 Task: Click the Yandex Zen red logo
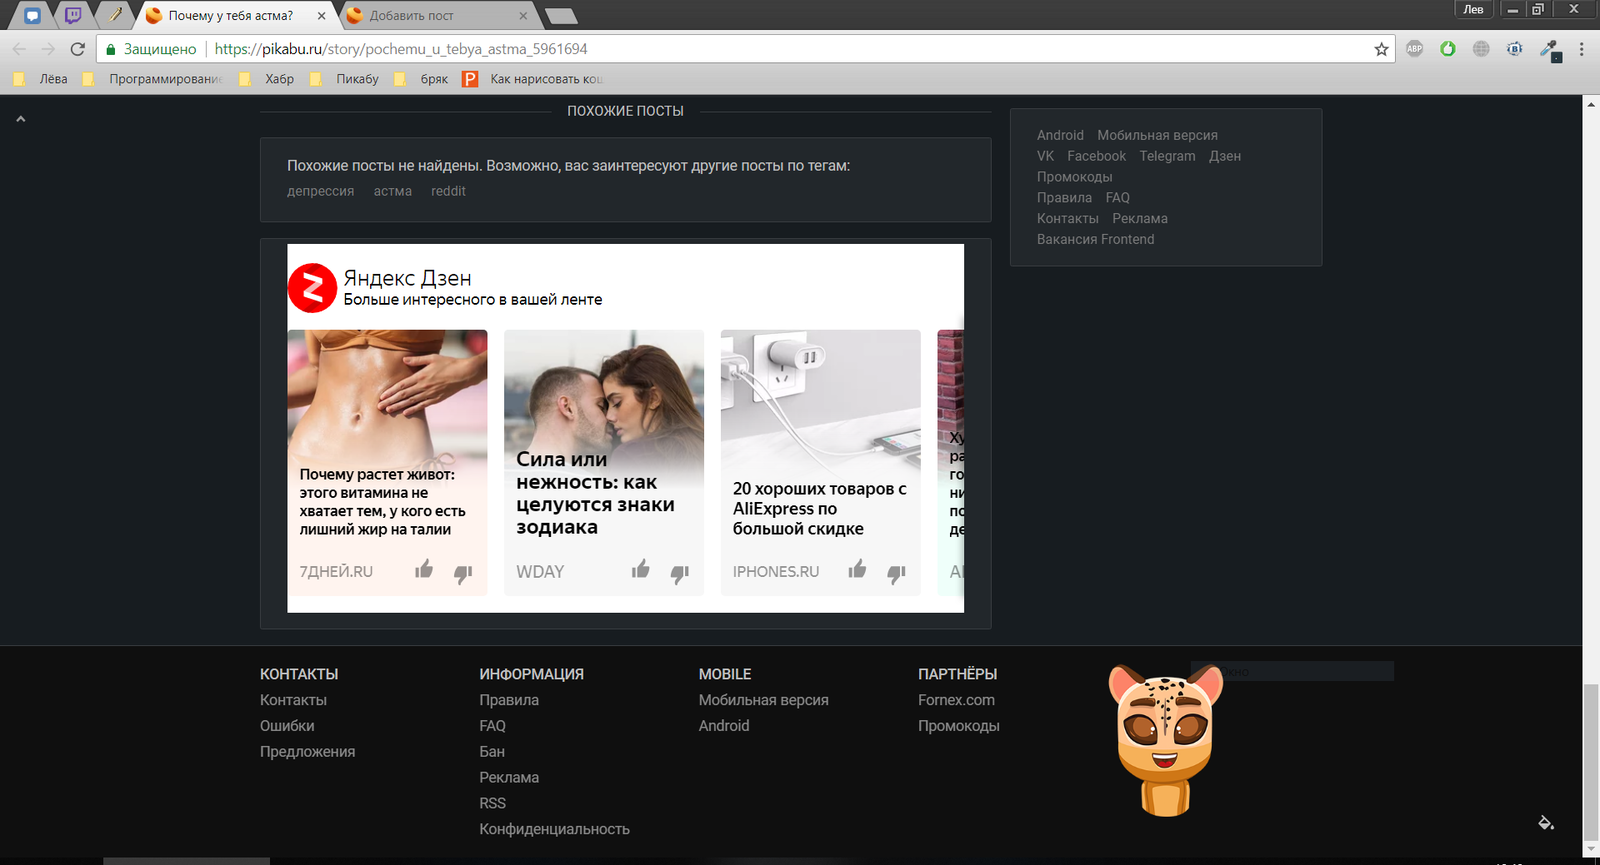pos(312,288)
